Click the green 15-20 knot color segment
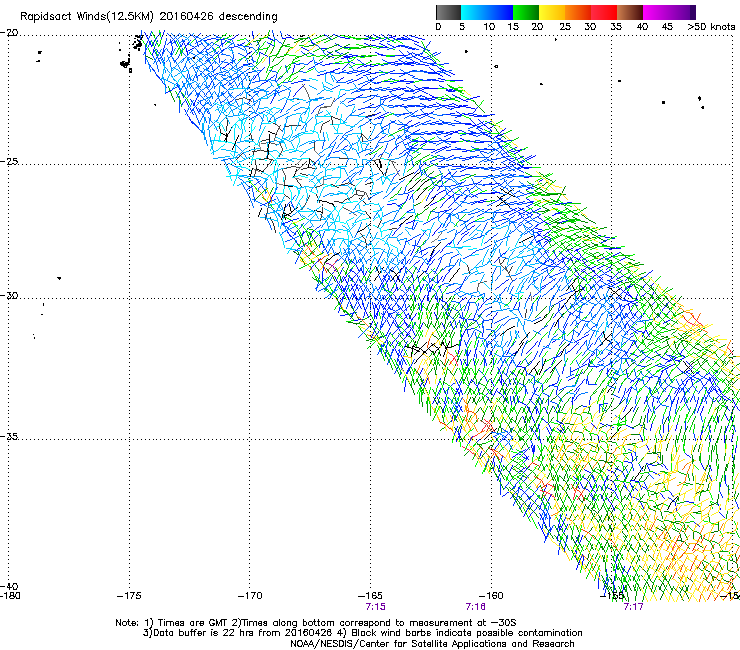Screen dimensions: 740x650 pyautogui.click(x=526, y=12)
